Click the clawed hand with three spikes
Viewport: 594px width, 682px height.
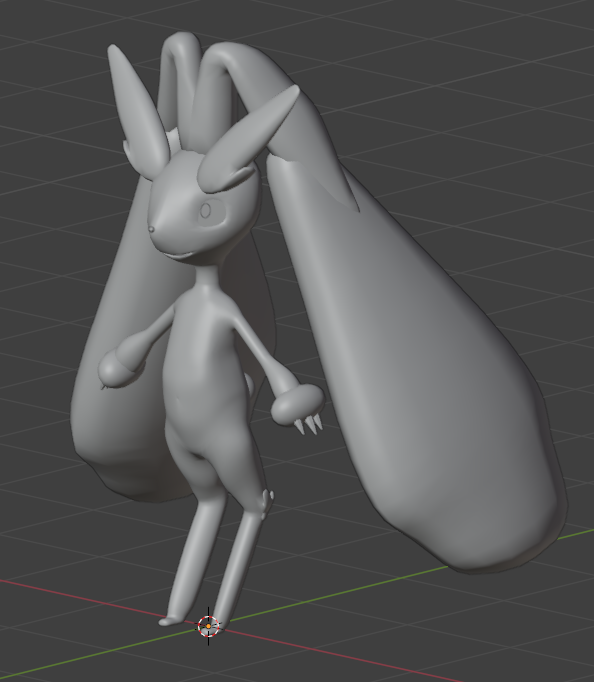click(x=299, y=408)
